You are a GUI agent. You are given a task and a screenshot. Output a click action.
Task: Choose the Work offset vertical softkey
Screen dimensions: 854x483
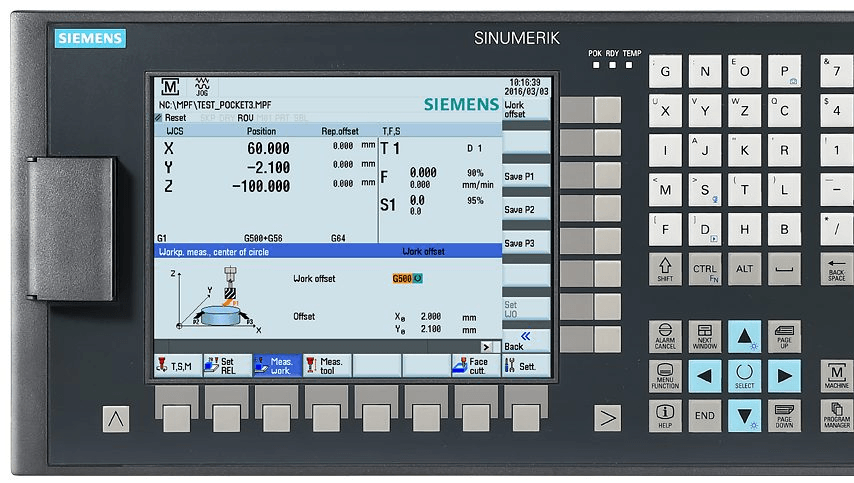[526, 109]
